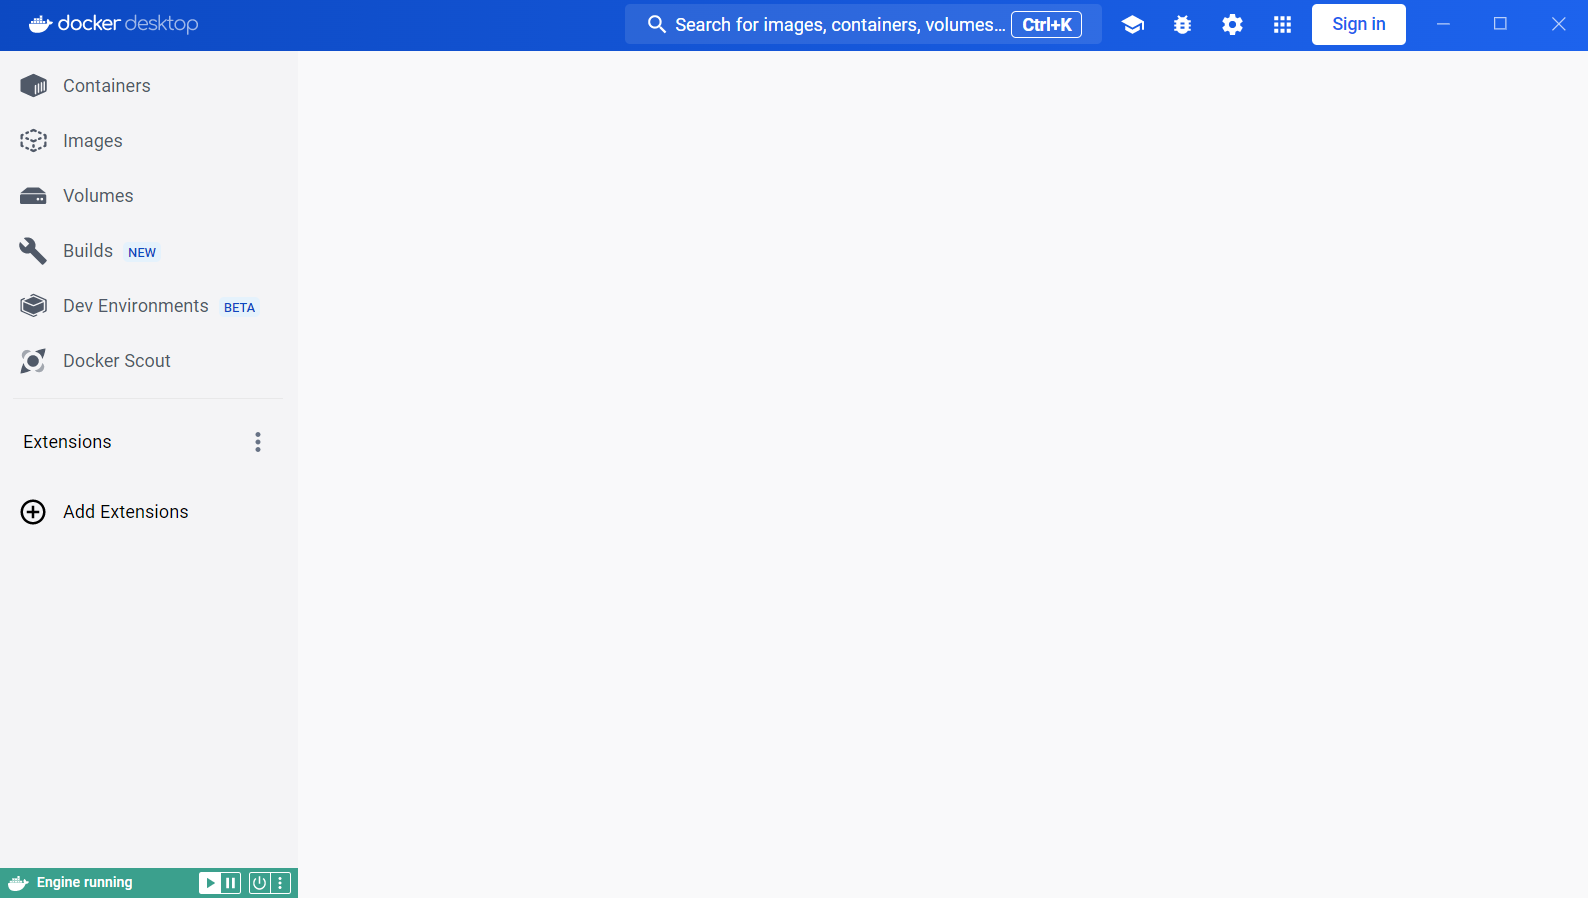The width and height of the screenshot is (1588, 898).
Task: Click the BETA badge beside Dev Environments
Action: tap(239, 307)
